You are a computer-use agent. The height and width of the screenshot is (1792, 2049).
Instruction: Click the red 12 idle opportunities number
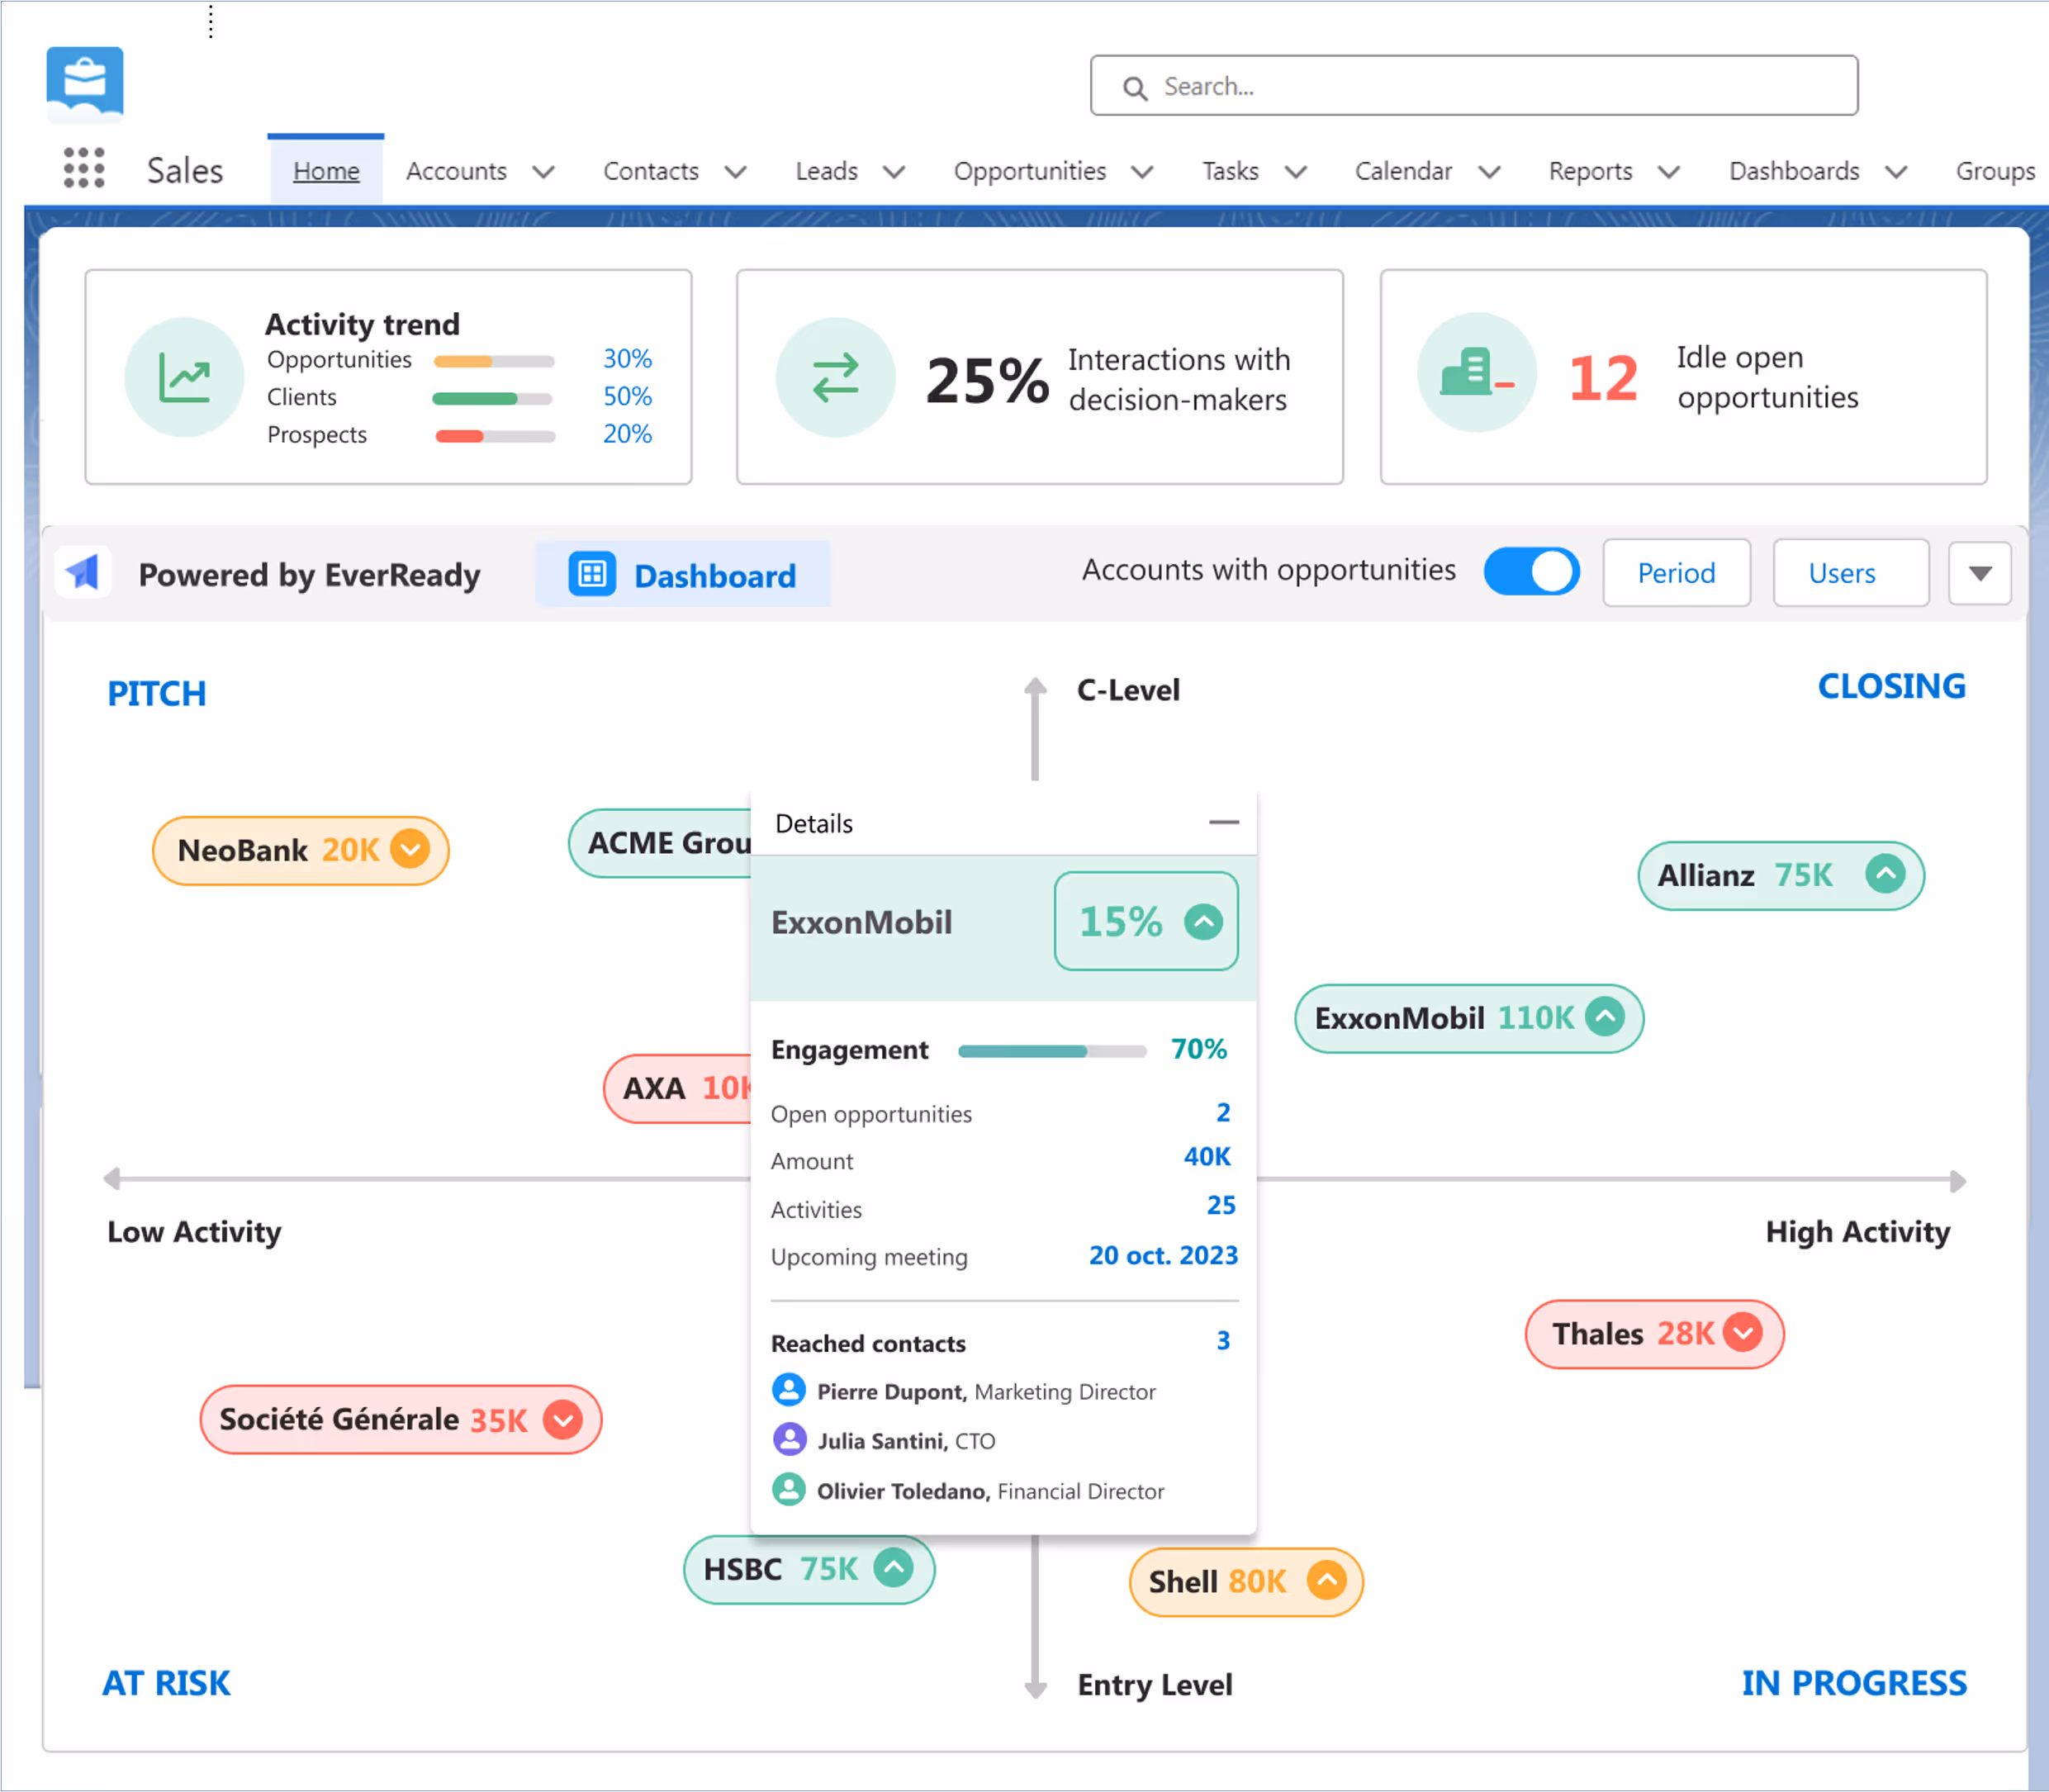[1603, 378]
